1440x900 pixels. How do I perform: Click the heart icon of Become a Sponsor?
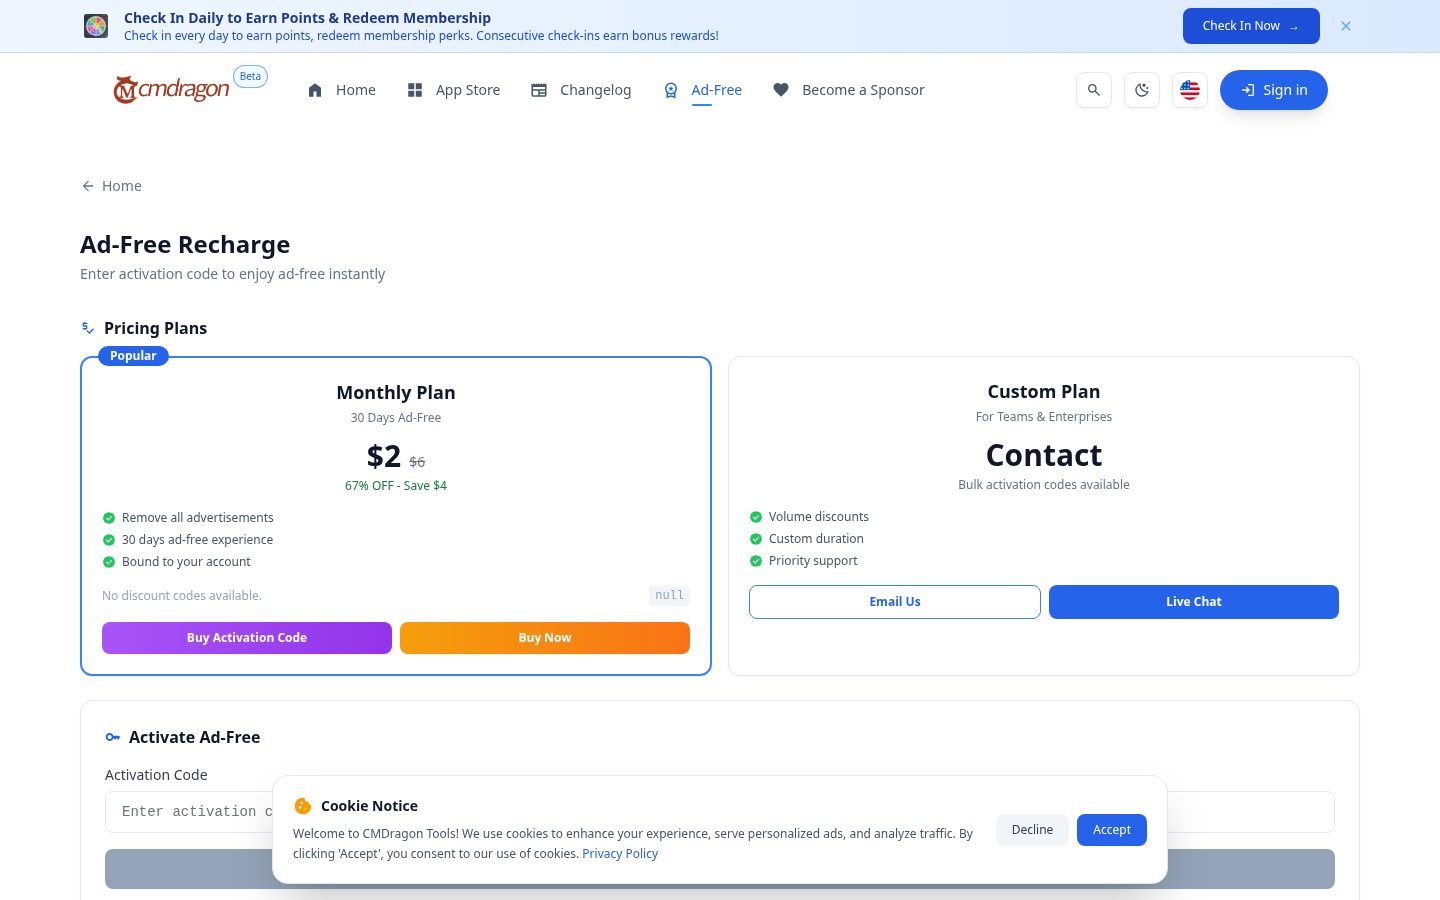coord(781,90)
